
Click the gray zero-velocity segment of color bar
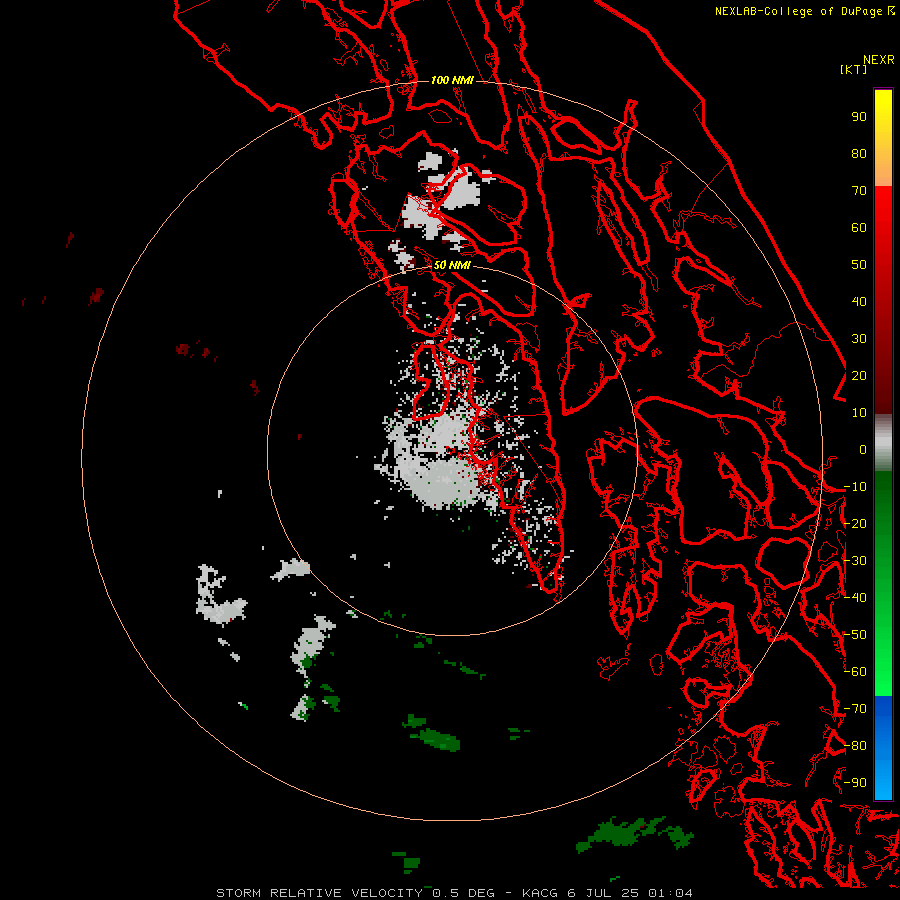(883, 443)
